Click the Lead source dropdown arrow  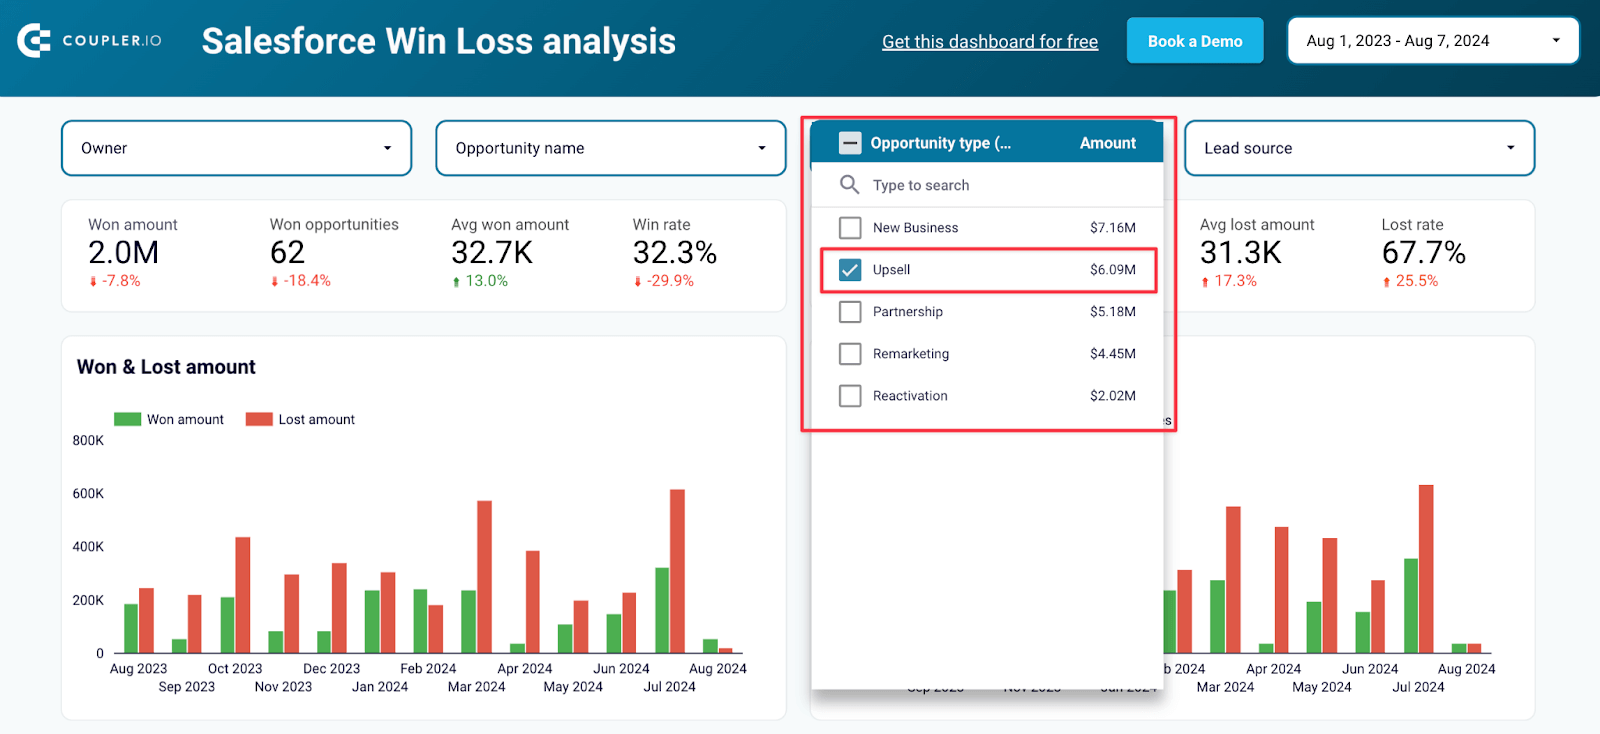[x=1511, y=148]
